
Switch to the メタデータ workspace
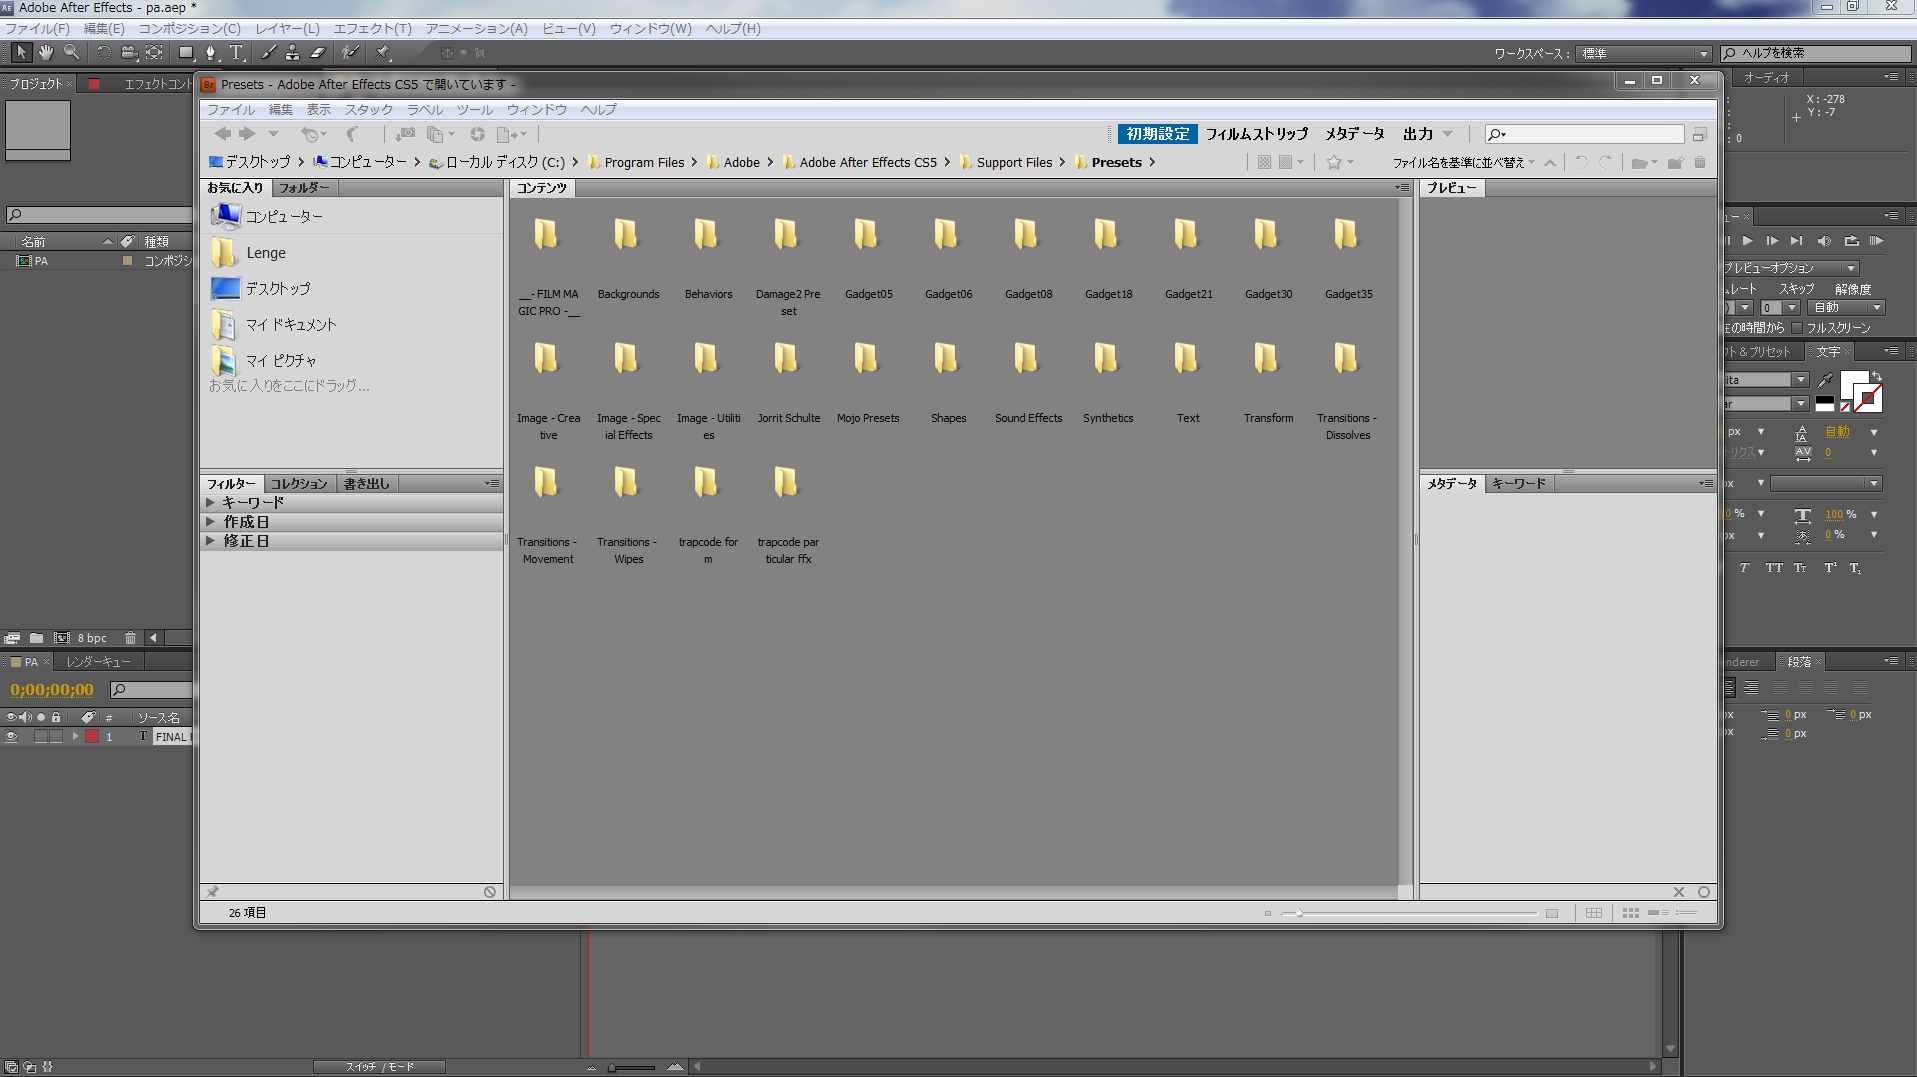(1355, 134)
